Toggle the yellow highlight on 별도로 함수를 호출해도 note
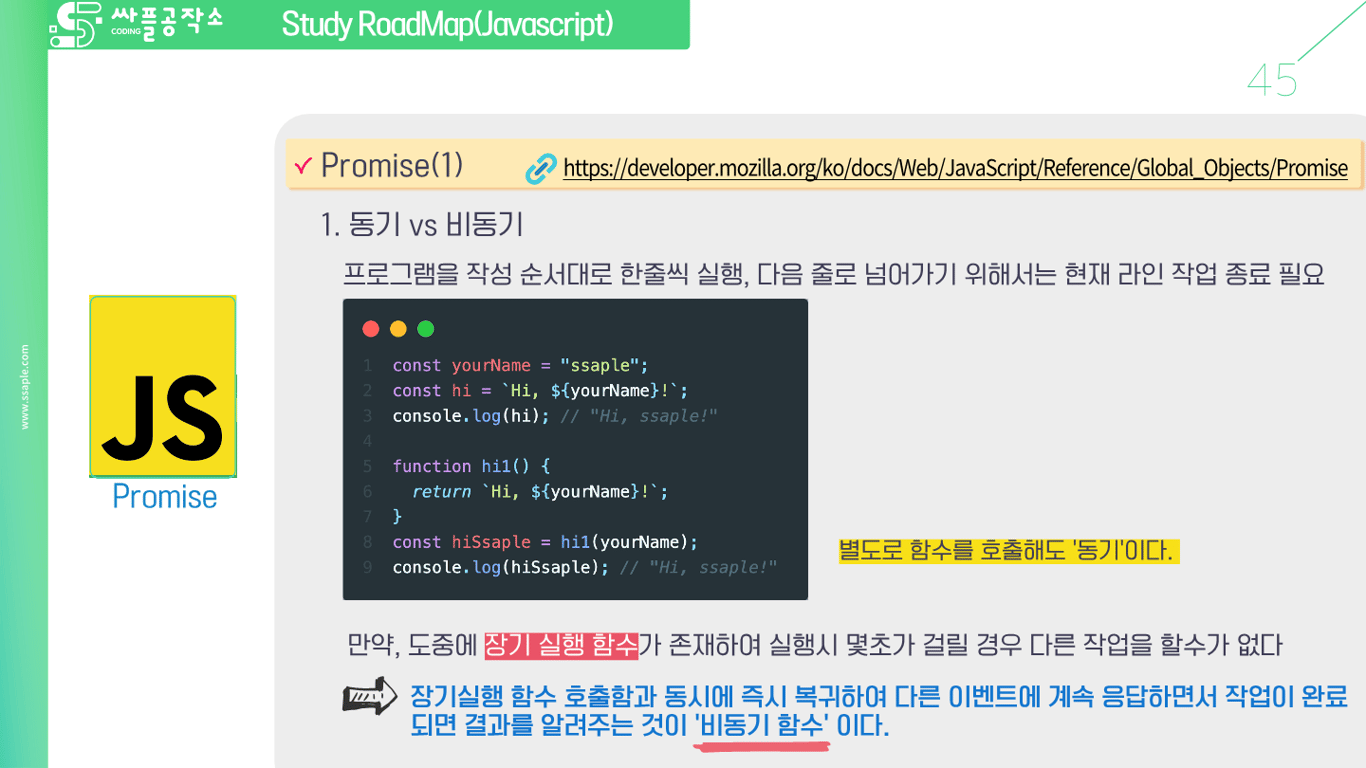Screen dimensions: 1366x768 [x=1009, y=551]
